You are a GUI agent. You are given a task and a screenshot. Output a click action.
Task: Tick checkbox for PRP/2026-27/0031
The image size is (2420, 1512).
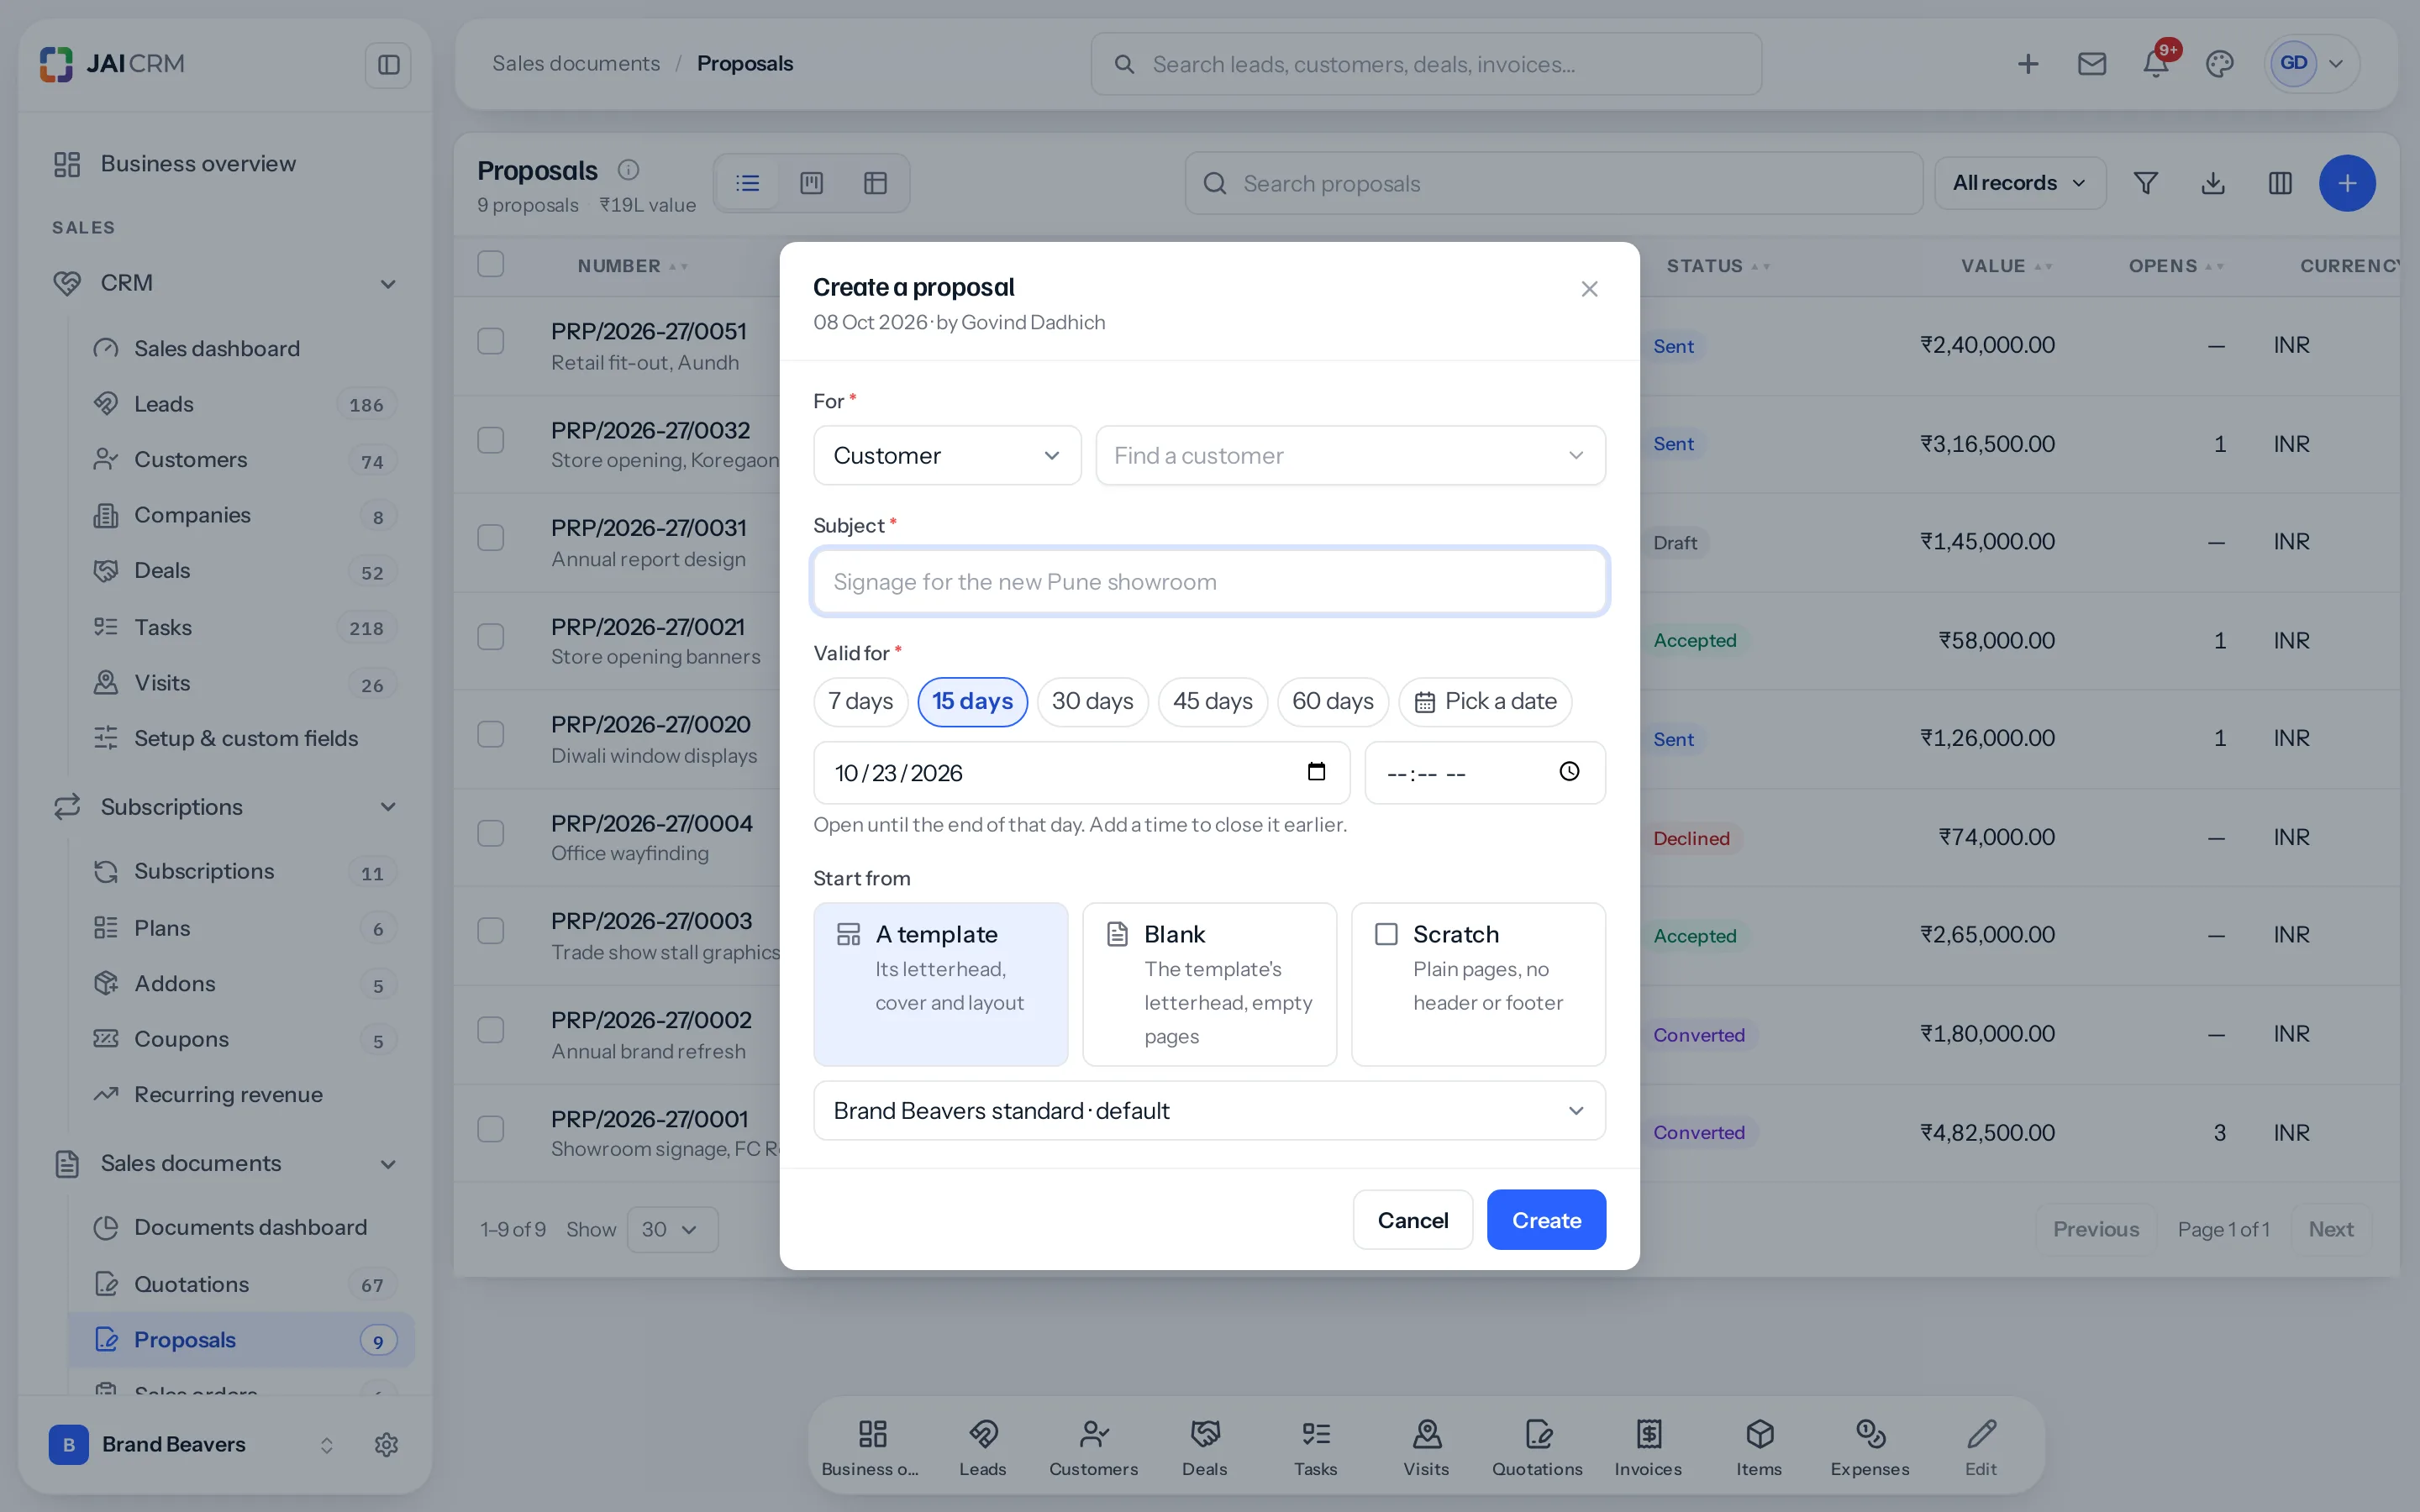490,537
